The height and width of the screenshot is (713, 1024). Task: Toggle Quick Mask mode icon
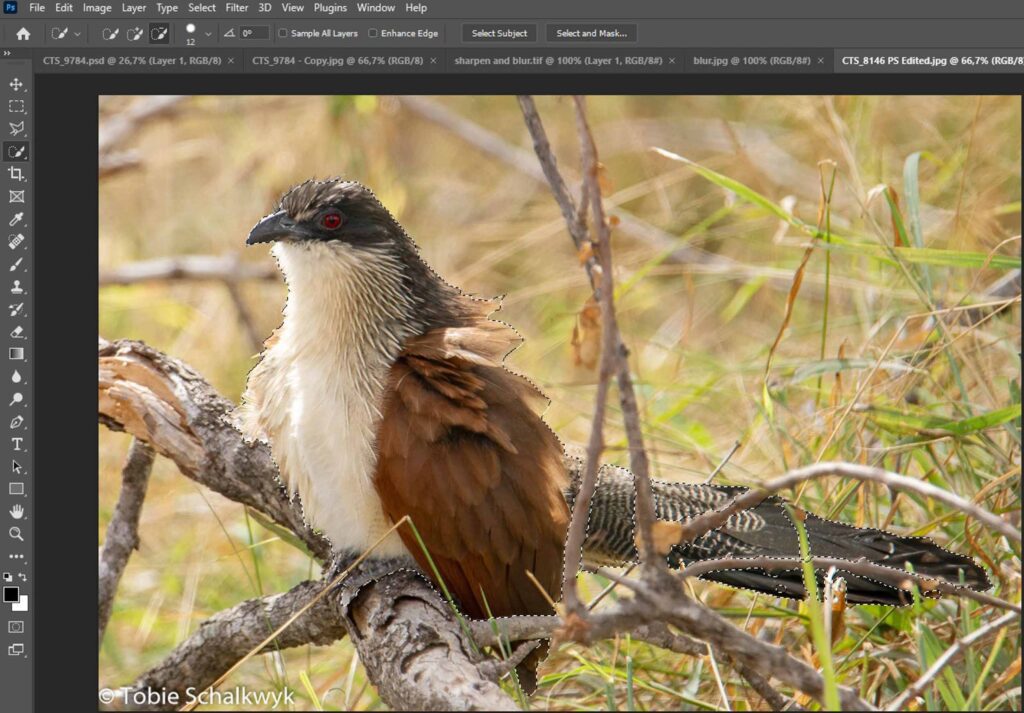(16, 626)
